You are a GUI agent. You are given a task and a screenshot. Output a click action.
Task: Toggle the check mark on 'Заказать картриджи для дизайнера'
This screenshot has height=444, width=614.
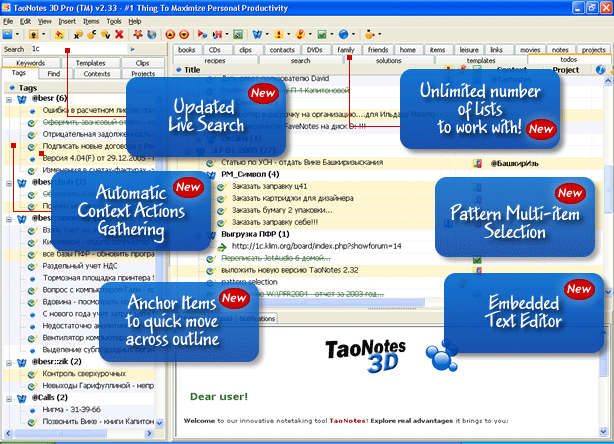coord(222,199)
